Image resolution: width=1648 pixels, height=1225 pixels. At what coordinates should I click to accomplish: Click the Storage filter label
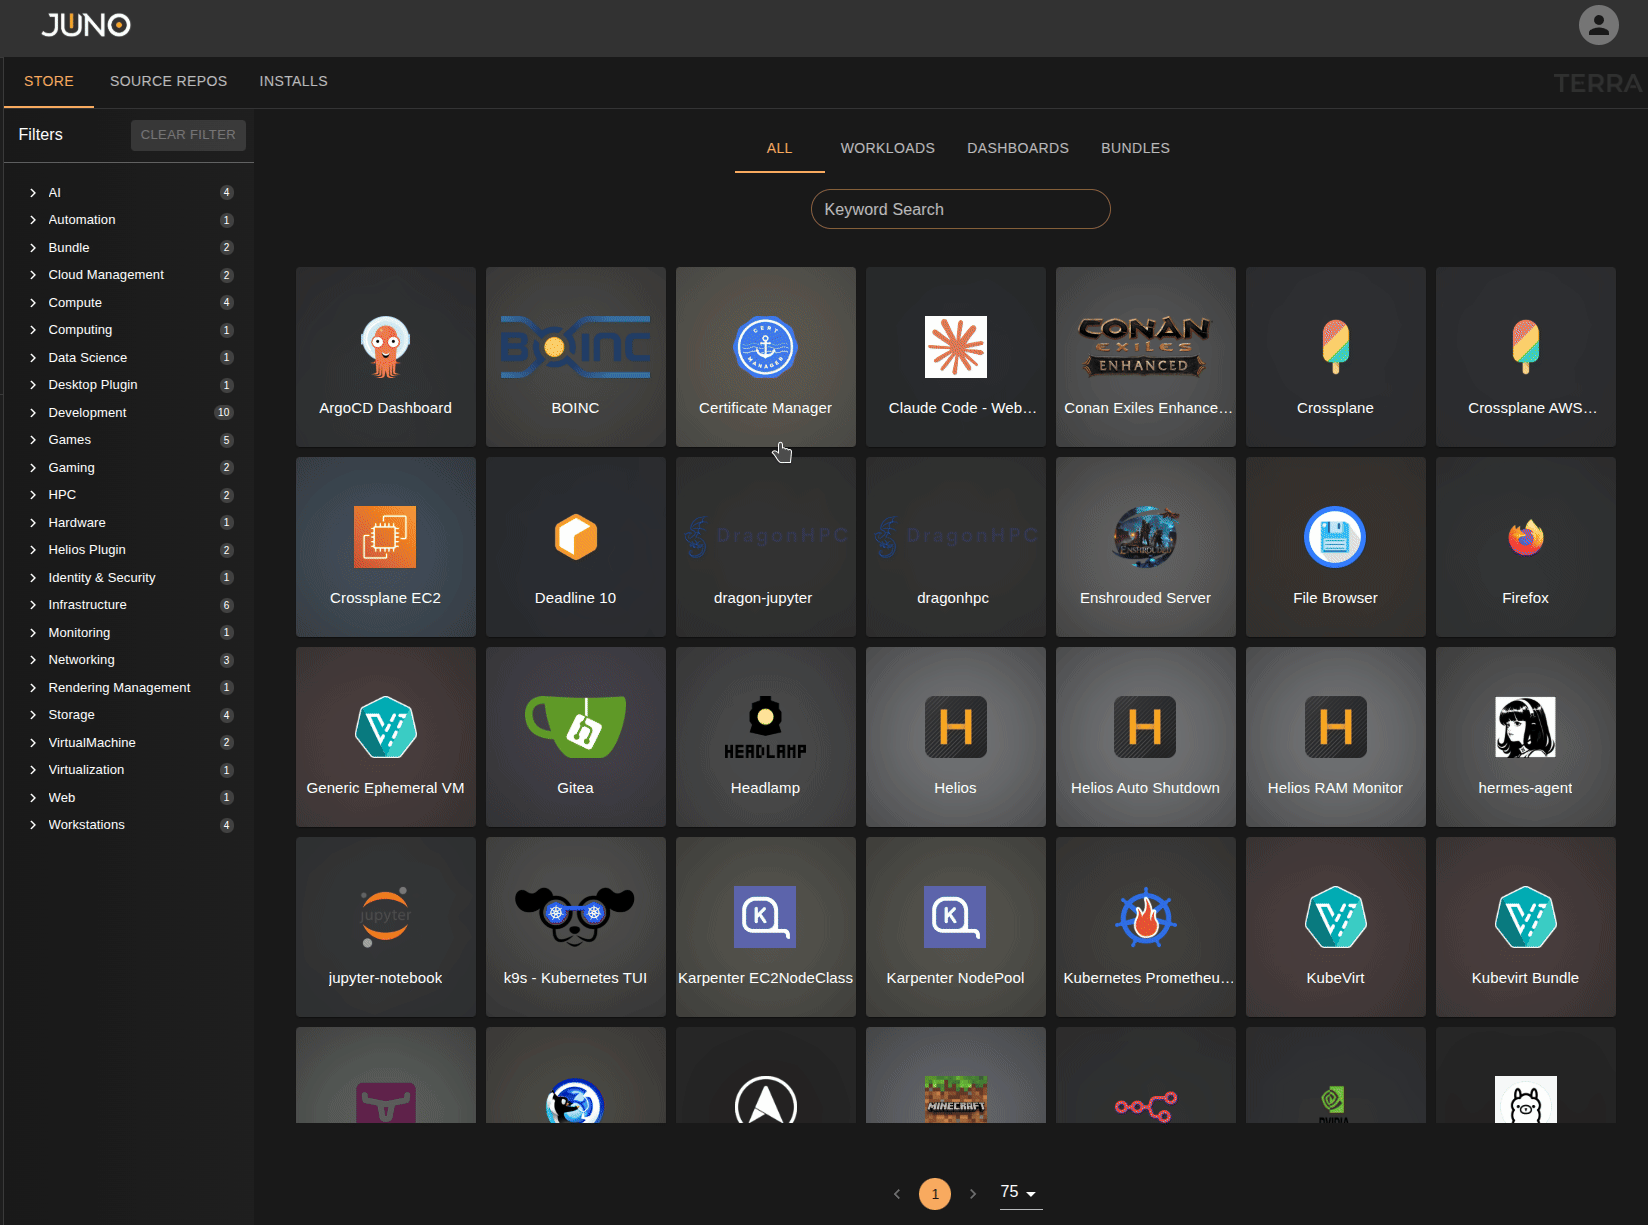[72, 715]
